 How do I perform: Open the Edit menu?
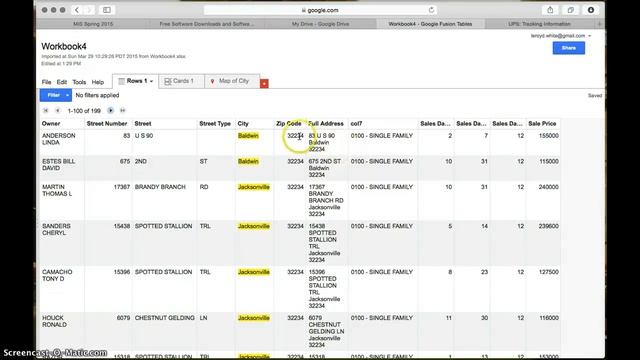click(x=62, y=82)
